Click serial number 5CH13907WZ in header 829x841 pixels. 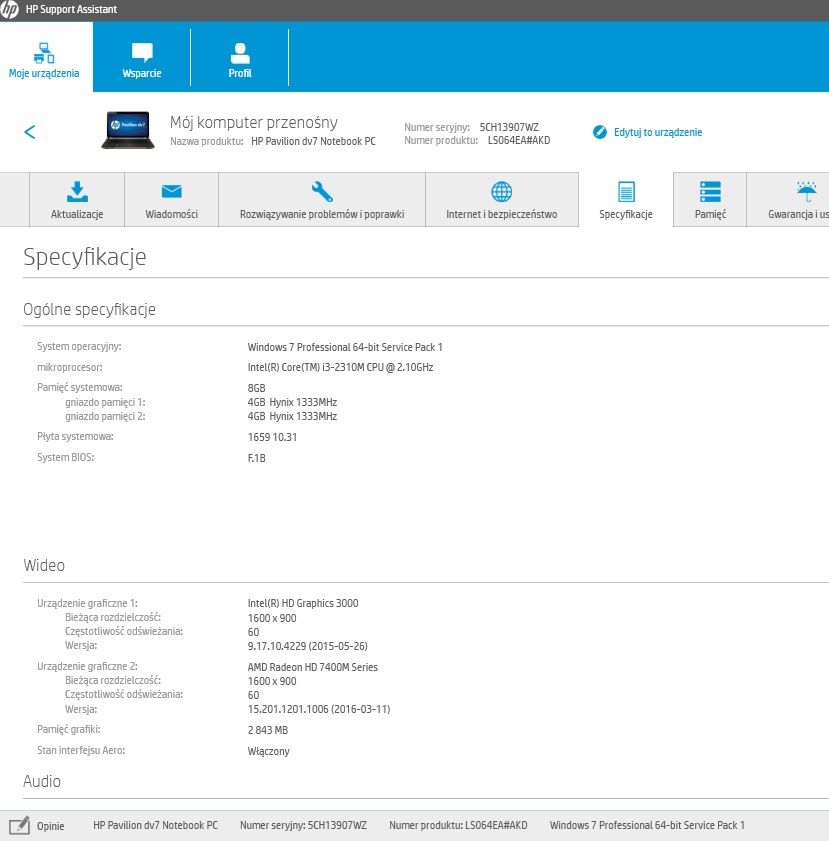tap(509, 127)
